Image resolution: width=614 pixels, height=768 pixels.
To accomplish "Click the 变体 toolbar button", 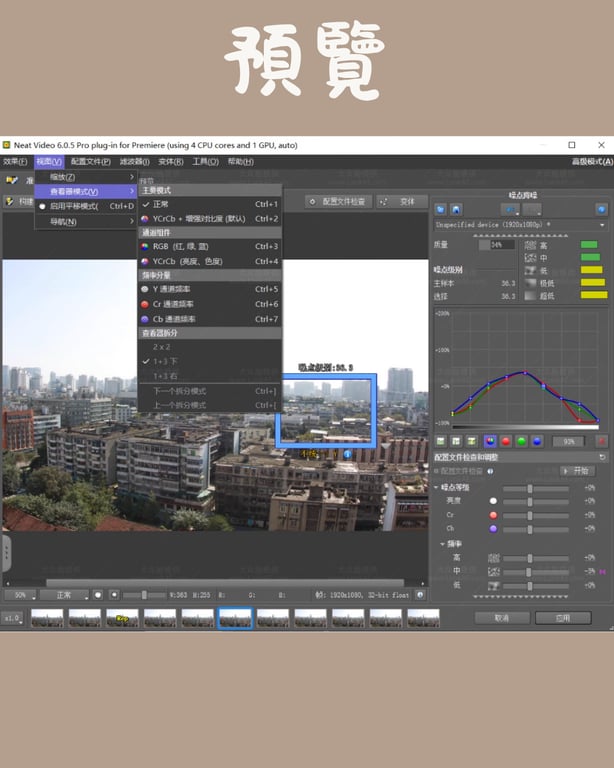I will click(x=401, y=201).
